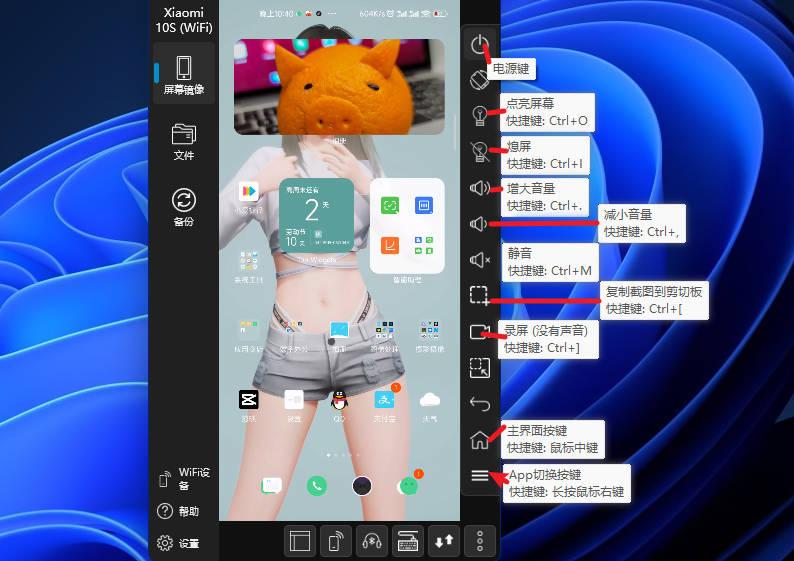Light up the phone screen with bulb icon
794x561 pixels.
(x=480, y=115)
